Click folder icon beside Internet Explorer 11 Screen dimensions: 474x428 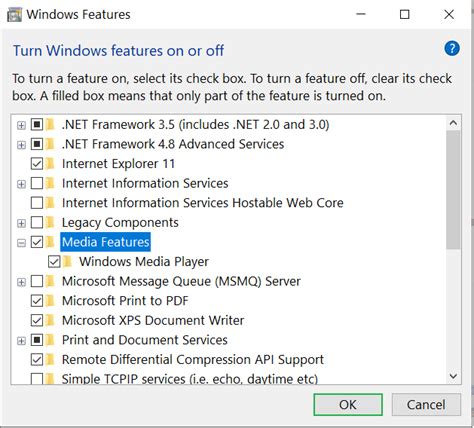50,164
